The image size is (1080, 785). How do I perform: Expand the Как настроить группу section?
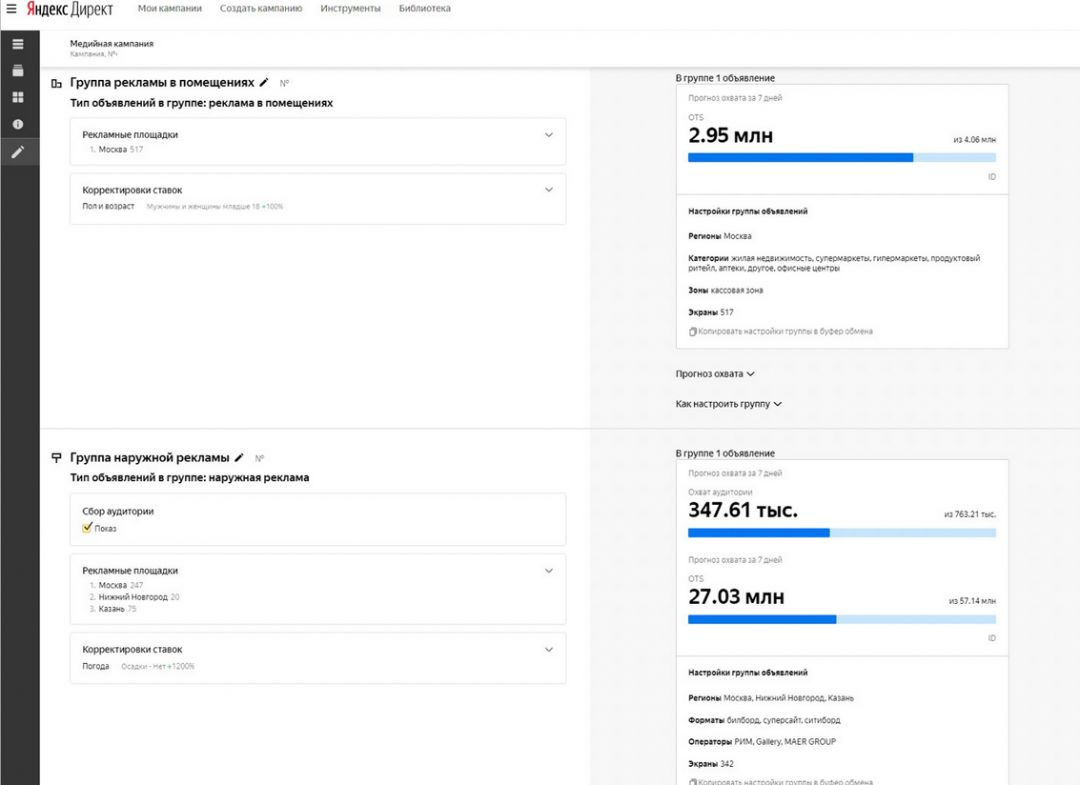point(728,404)
